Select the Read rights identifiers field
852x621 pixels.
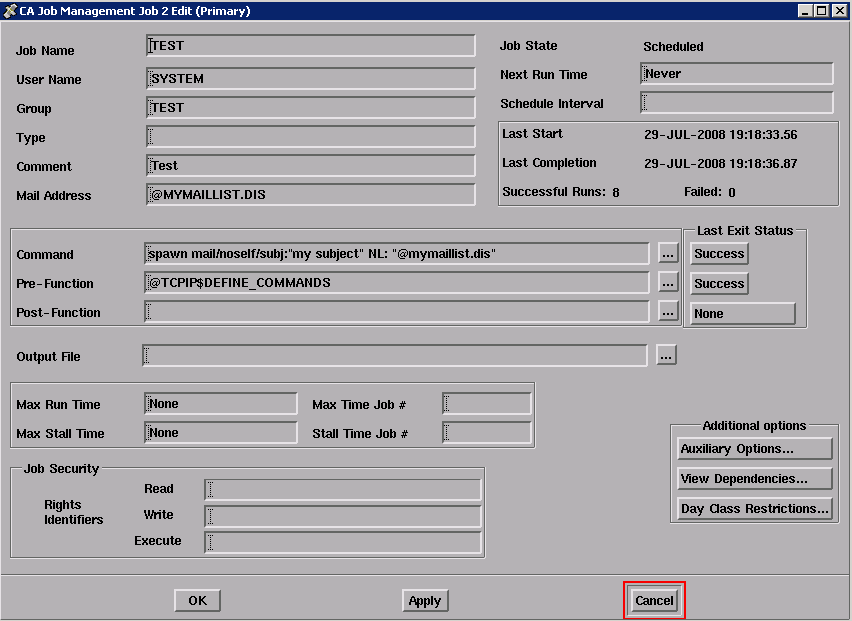point(345,489)
